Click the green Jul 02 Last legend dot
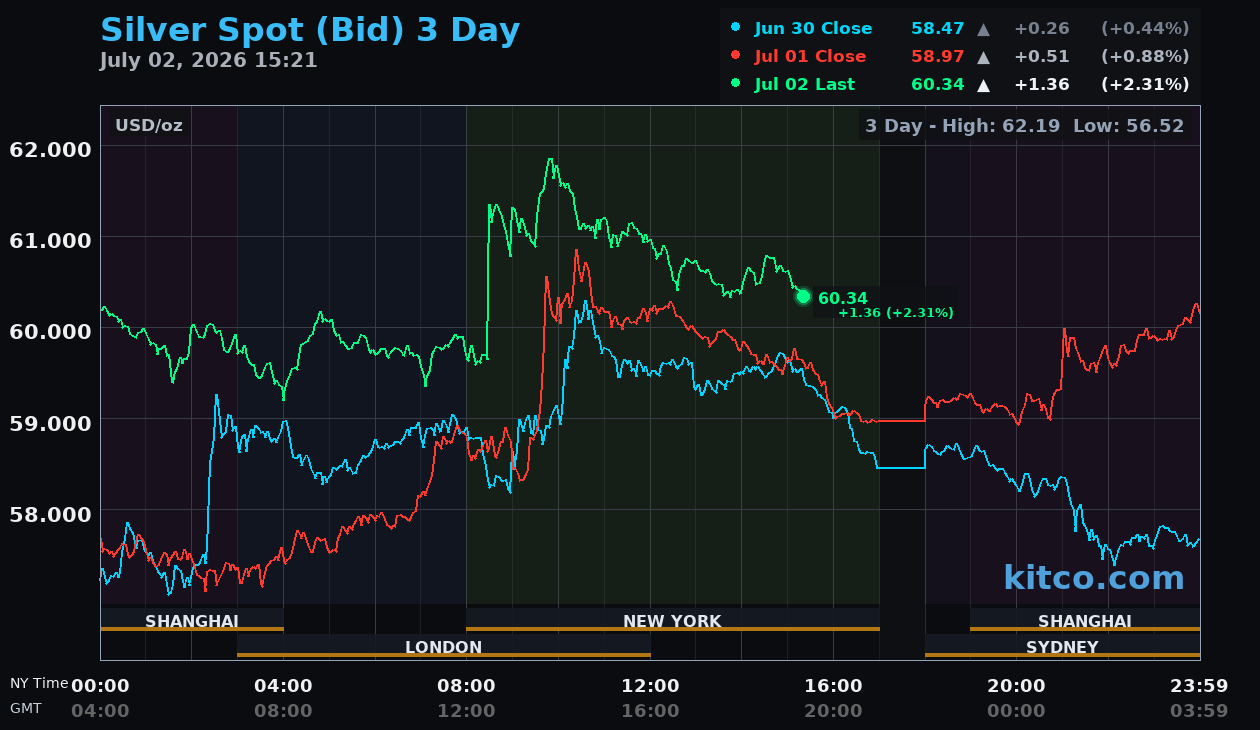 736,83
